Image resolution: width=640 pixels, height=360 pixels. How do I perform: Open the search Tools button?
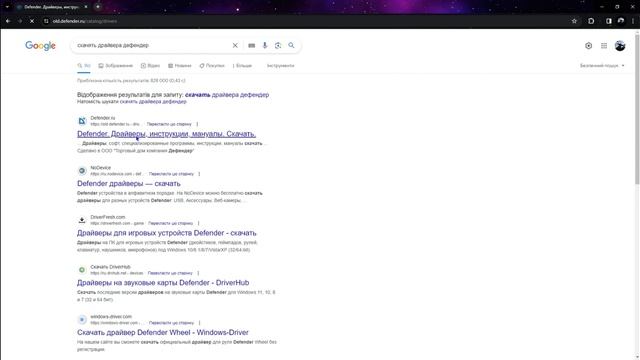[280, 66]
